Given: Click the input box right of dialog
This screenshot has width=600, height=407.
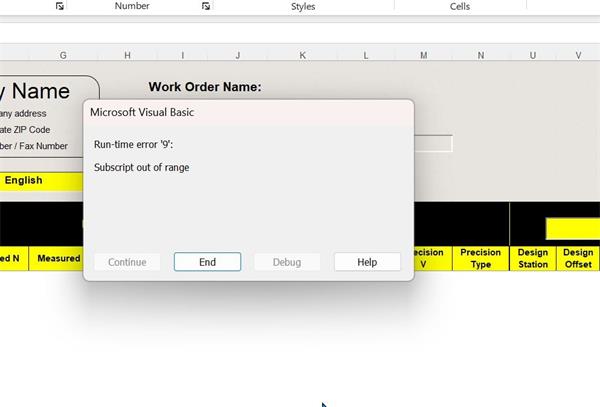Looking at the screenshot, I should click(433, 143).
